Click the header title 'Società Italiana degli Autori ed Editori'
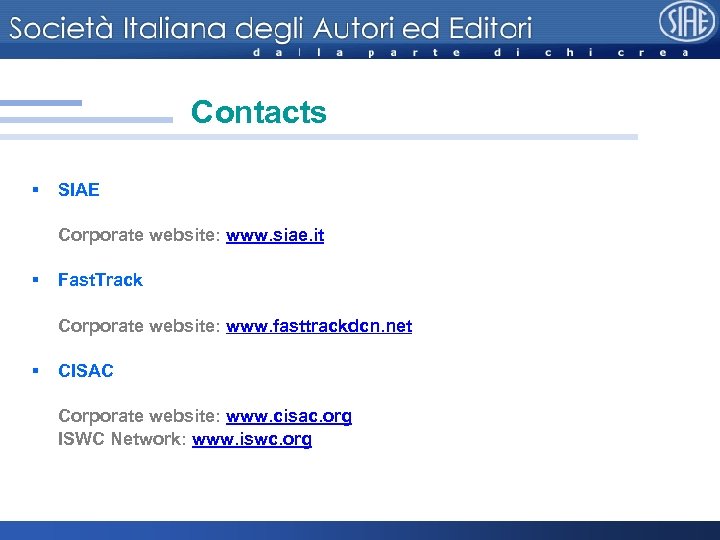This screenshot has height=540, width=720. [x=270, y=28]
